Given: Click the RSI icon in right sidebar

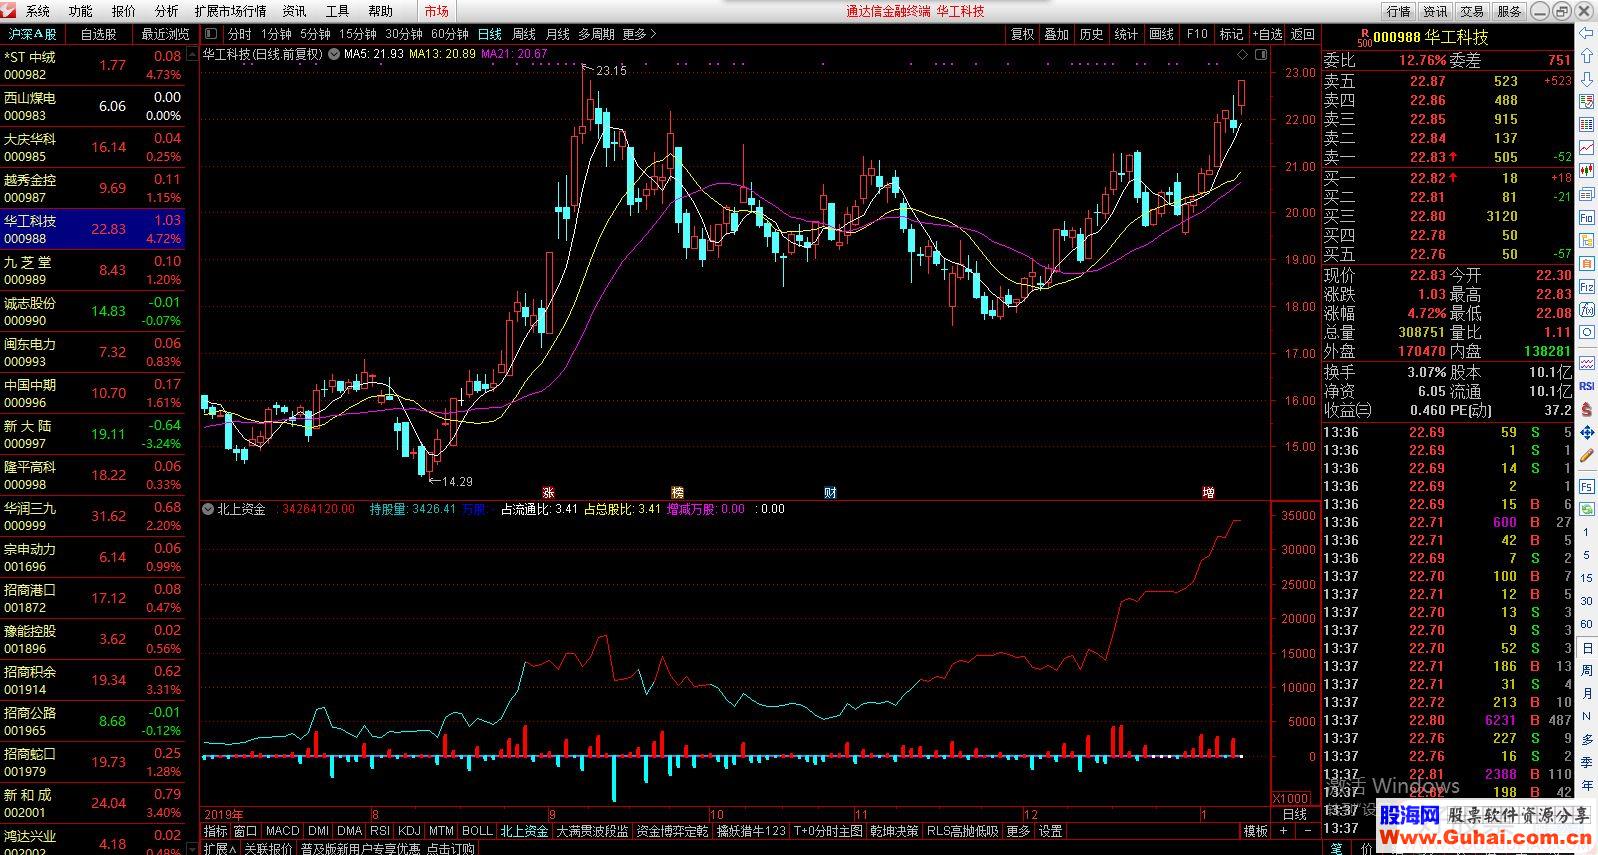Looking at the screenshot, I should tap(1586, 386).
